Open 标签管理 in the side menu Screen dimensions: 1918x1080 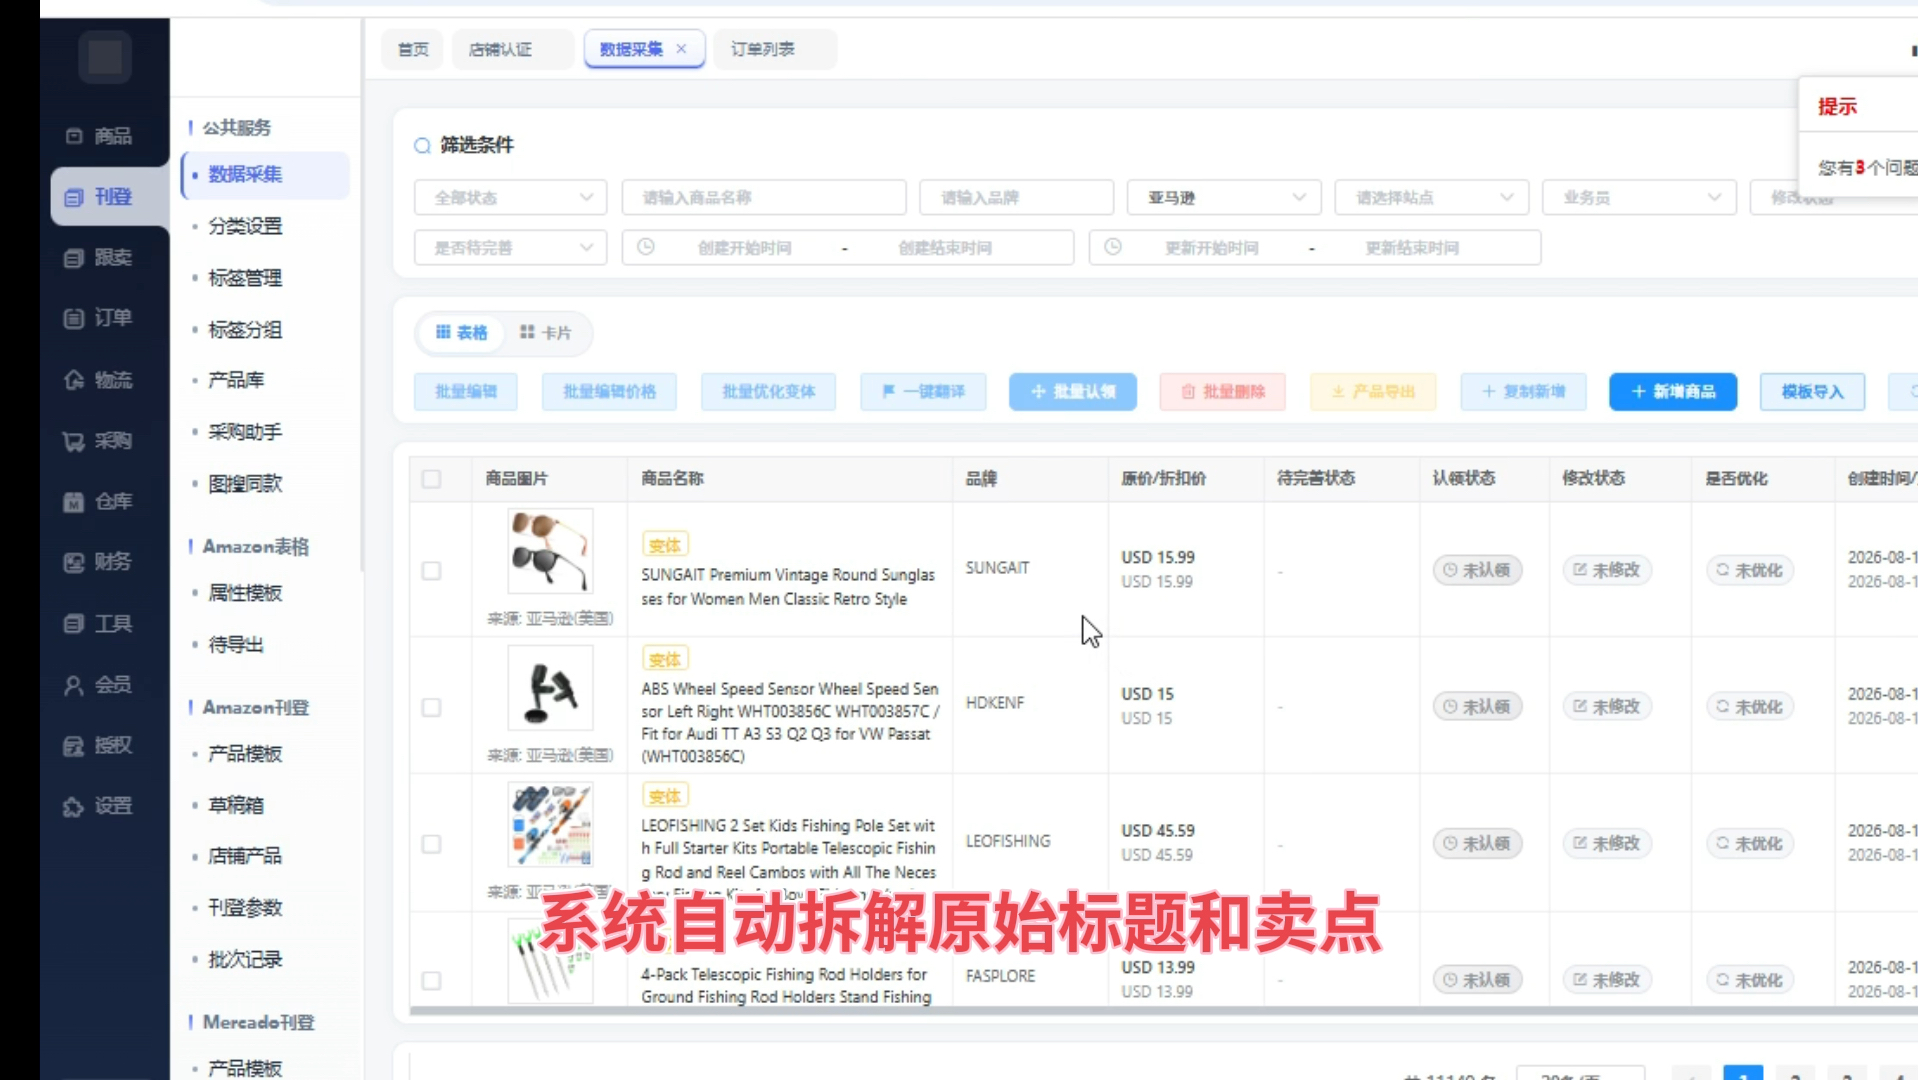pyautogui.click(x=245, y=279)
